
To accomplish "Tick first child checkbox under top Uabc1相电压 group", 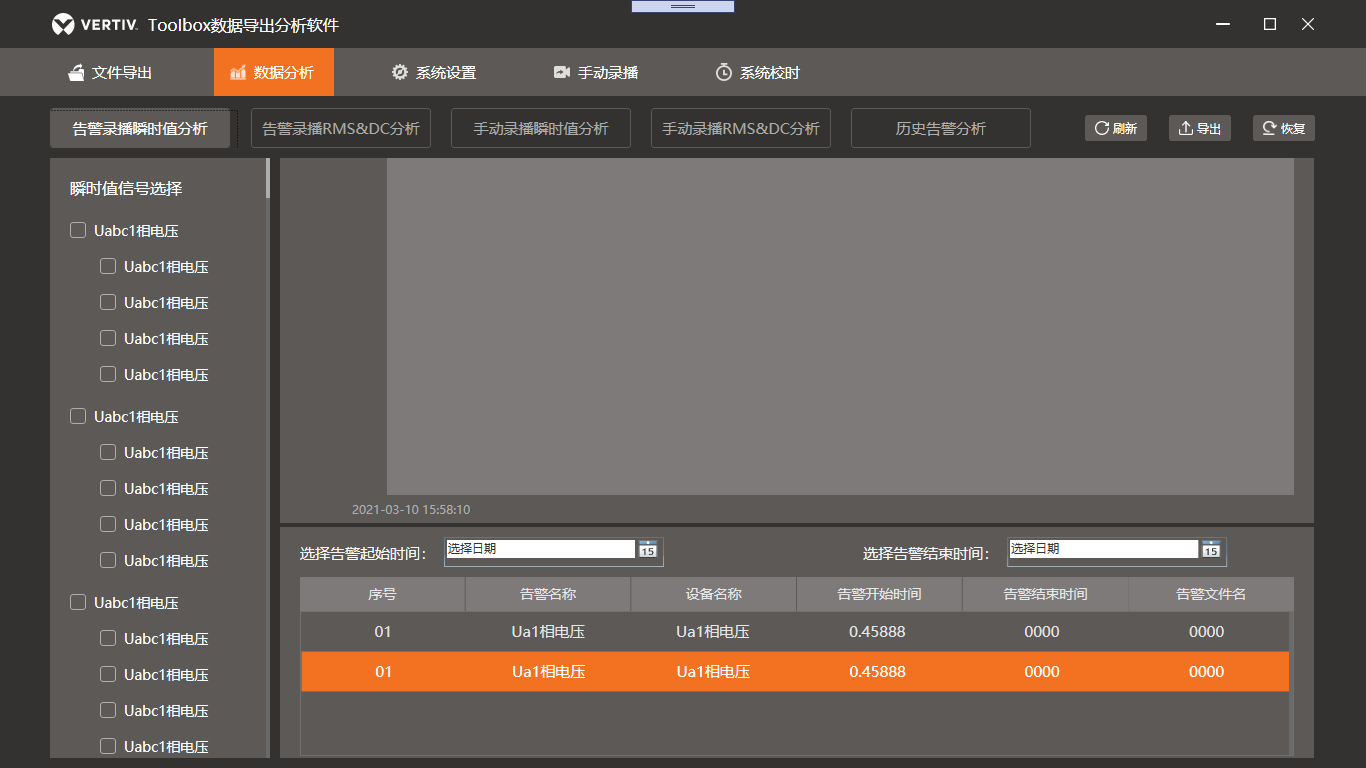I will [108, 266].
